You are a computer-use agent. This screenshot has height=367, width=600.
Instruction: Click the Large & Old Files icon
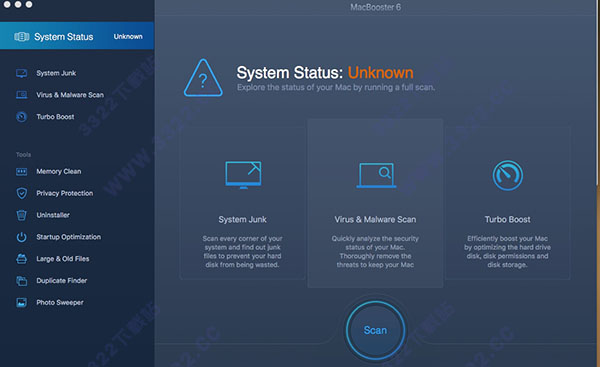click(x=21, y=259)
